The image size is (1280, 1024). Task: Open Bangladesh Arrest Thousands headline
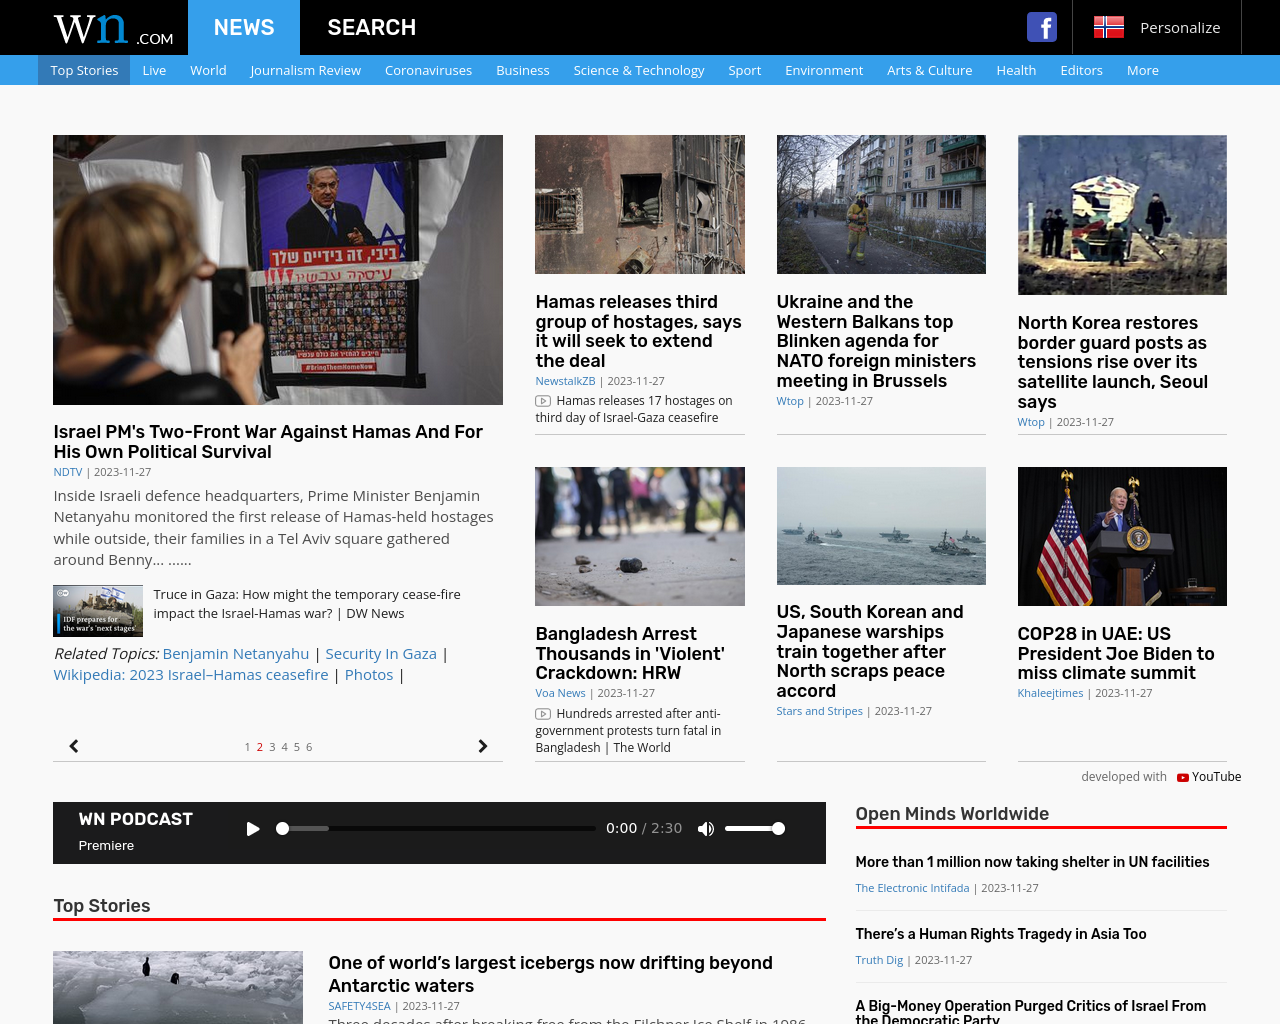coord(630,653)
